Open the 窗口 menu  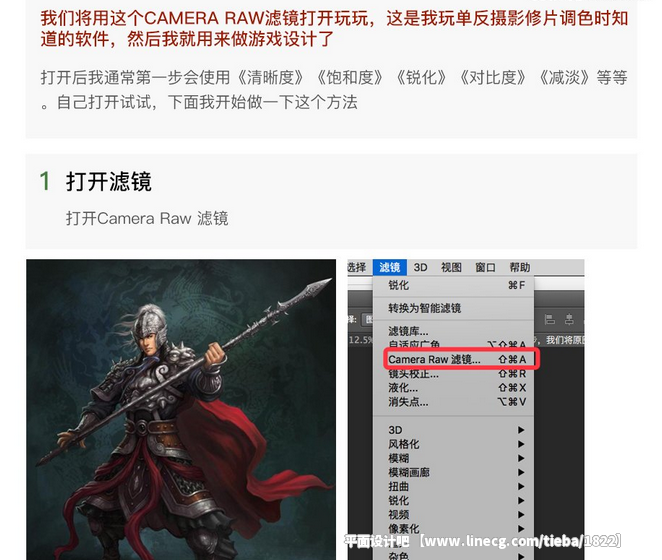click(485, 267)
